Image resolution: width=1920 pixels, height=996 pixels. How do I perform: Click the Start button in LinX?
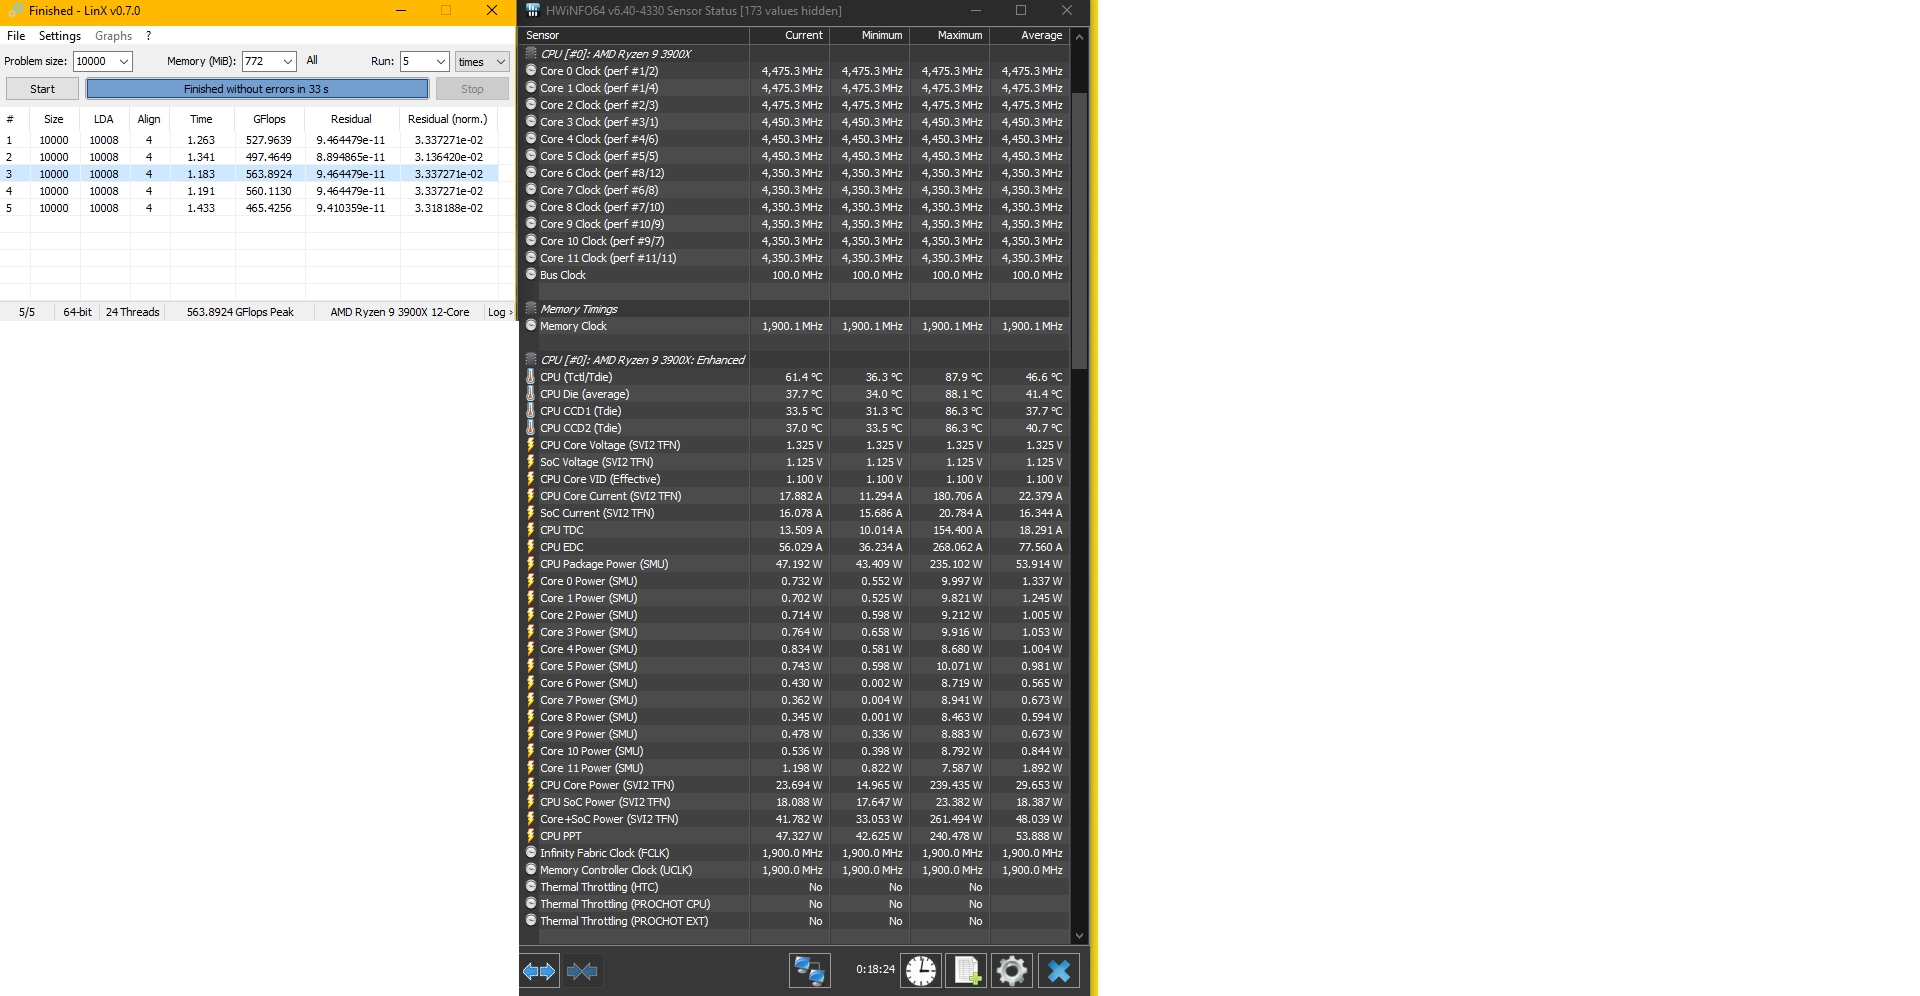42,89
